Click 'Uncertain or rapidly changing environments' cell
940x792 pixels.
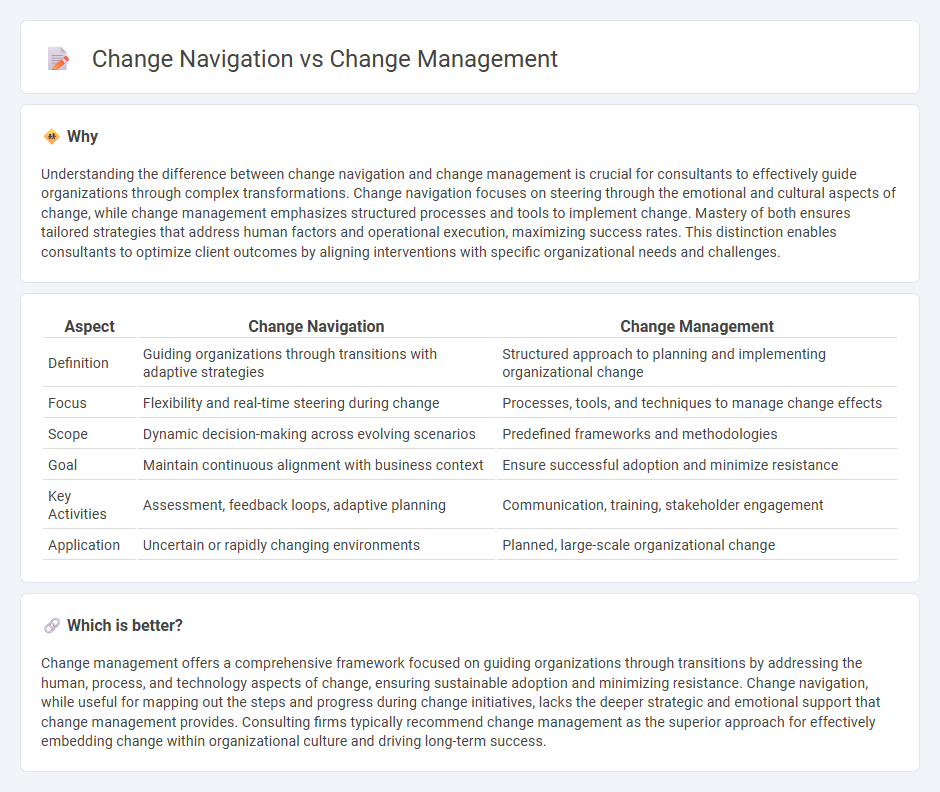[316, 545]
